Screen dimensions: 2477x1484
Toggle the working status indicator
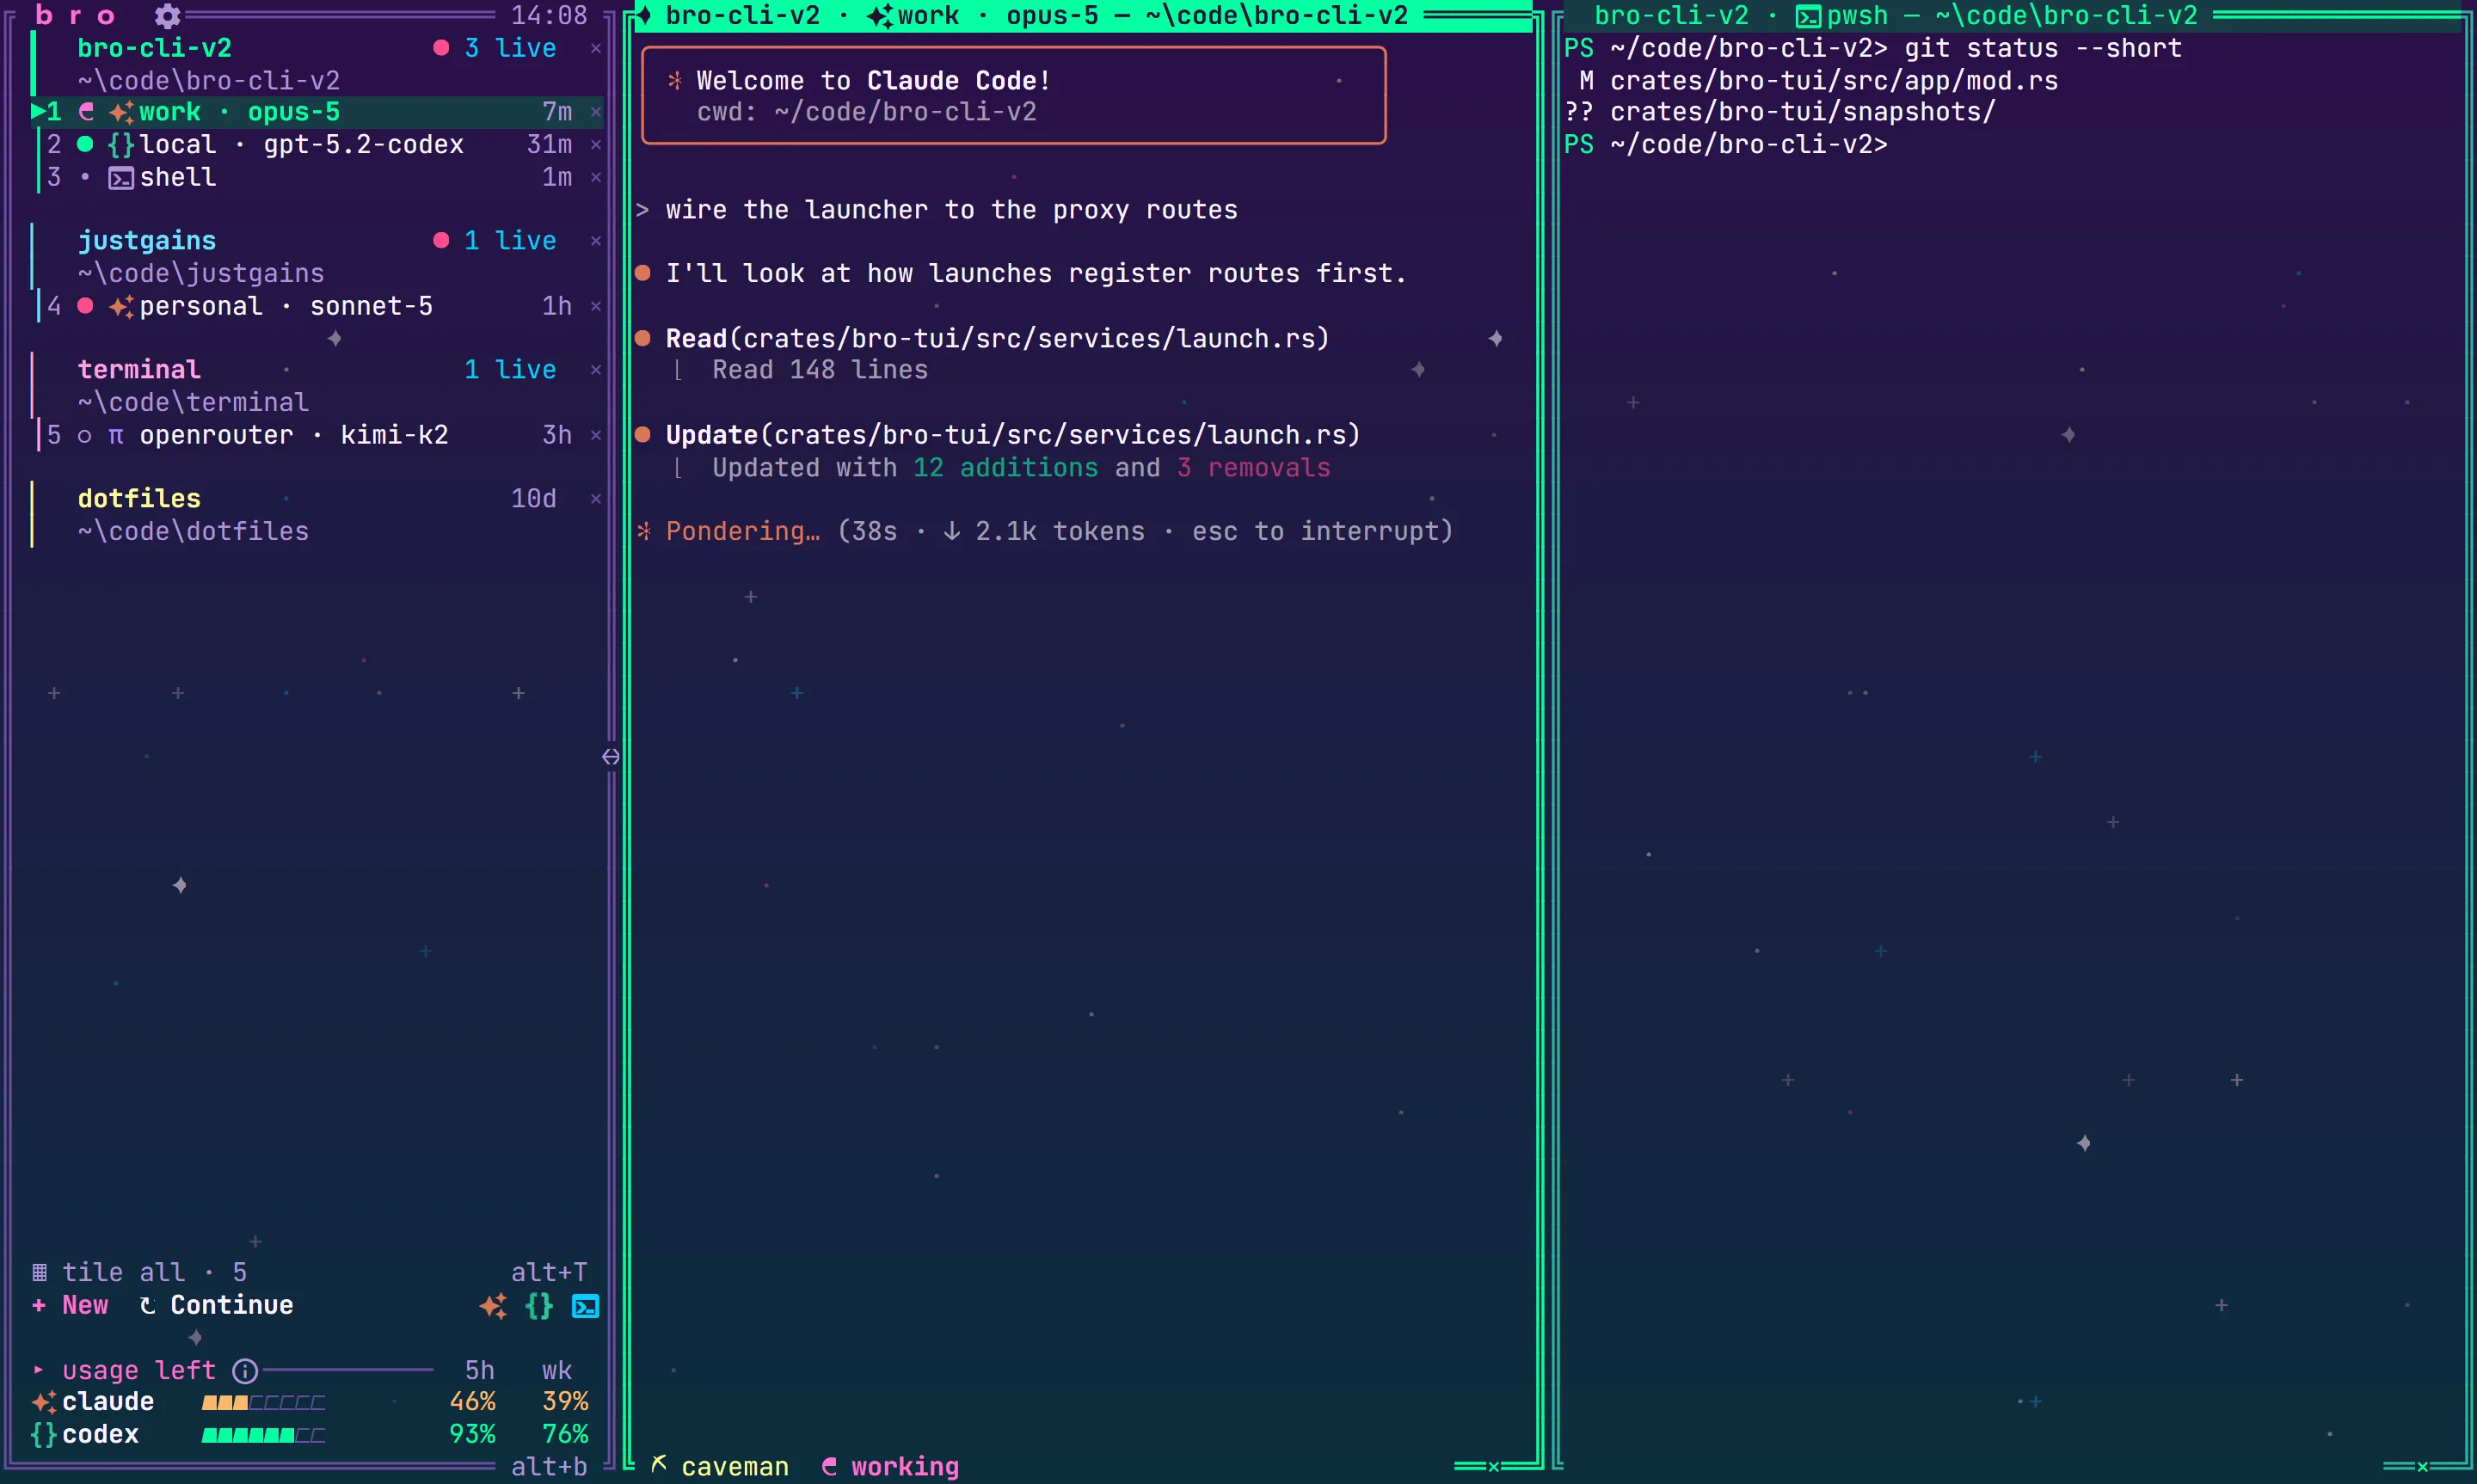click(890, 1466)
